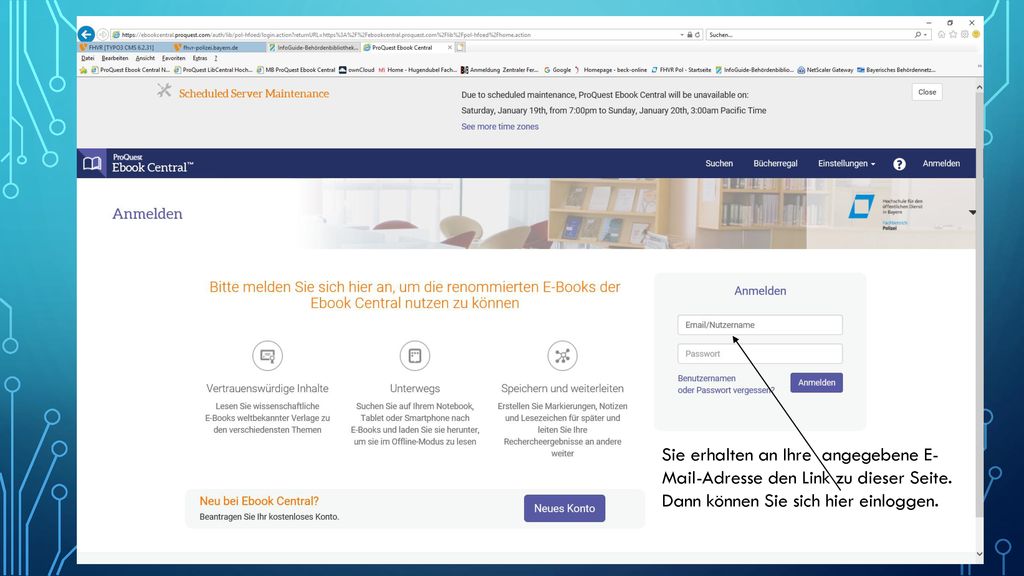Viewport: 1024px width, 576px height.
Task: Click the Unterwegs tablet icon
Action: (x=415, y=356)
